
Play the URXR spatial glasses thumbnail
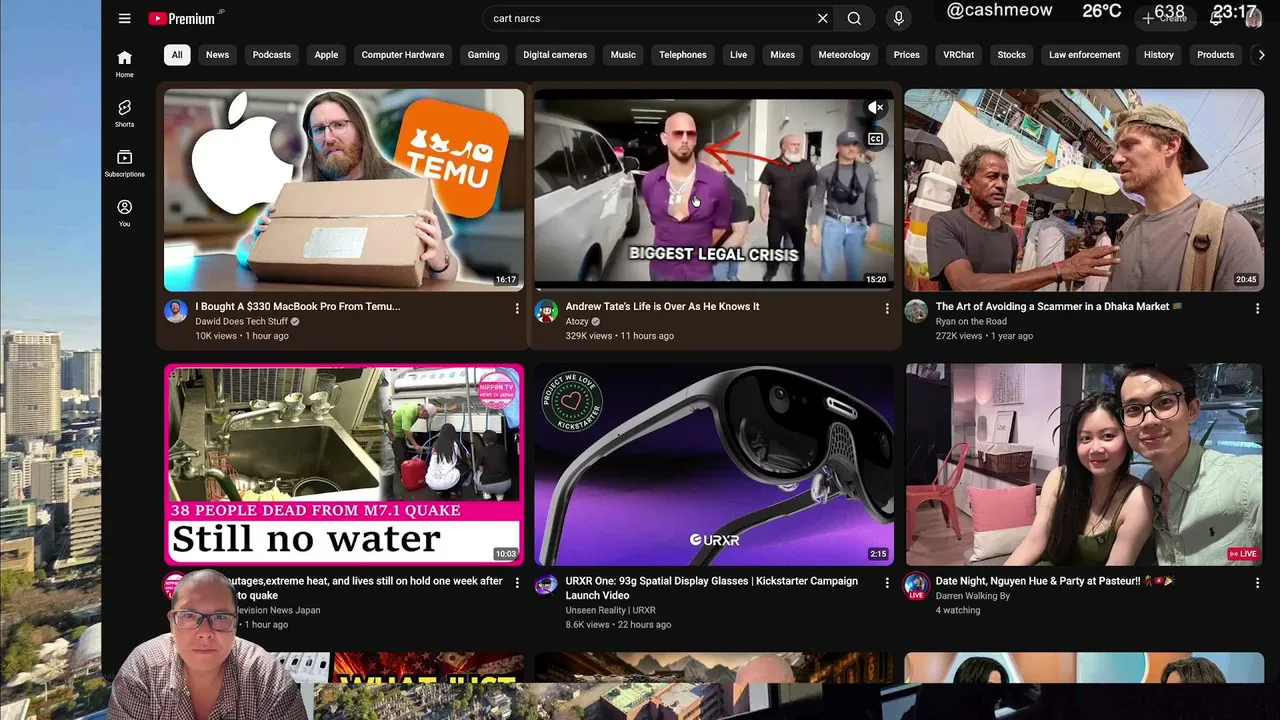coord(714,464)
